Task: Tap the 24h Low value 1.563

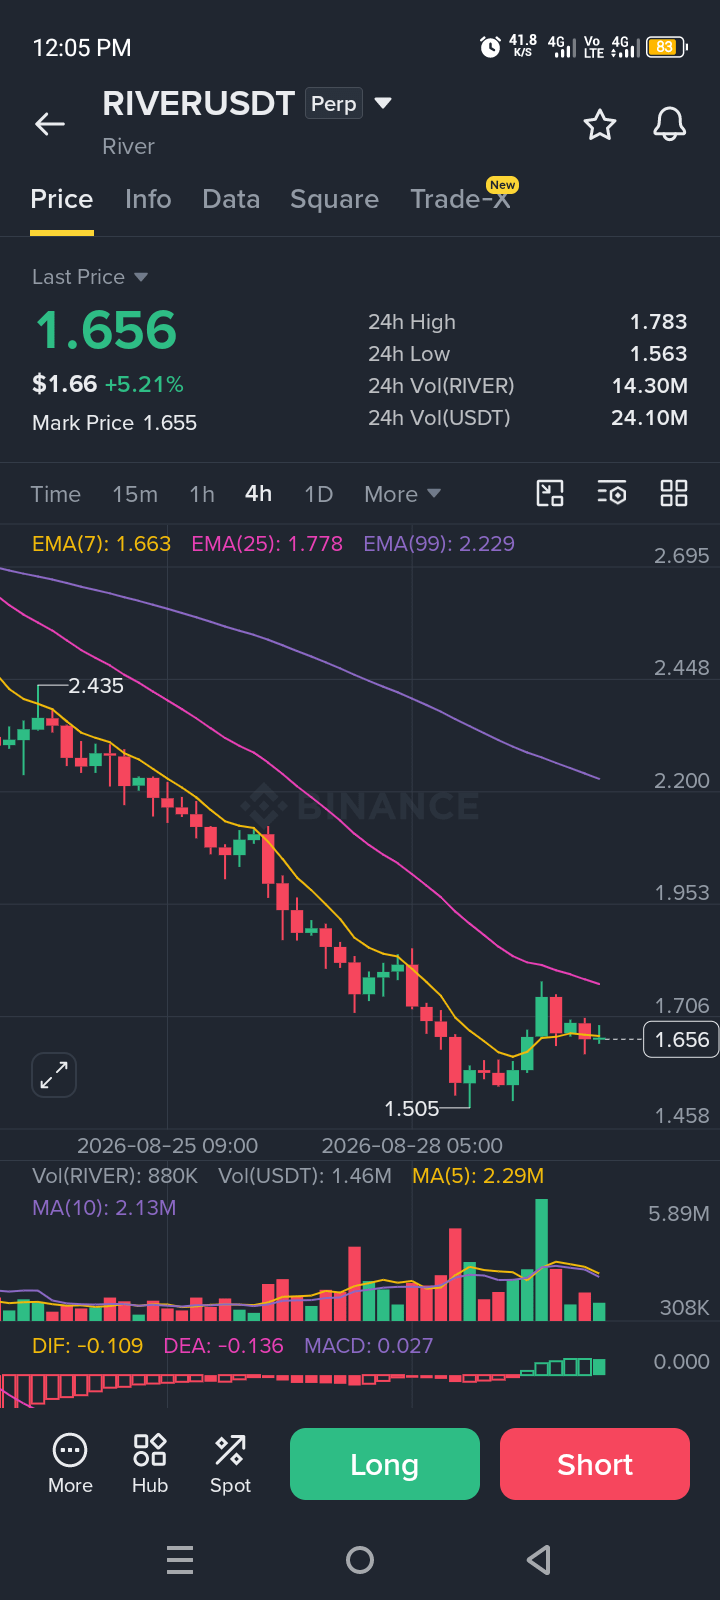Action: coord(658,354)
